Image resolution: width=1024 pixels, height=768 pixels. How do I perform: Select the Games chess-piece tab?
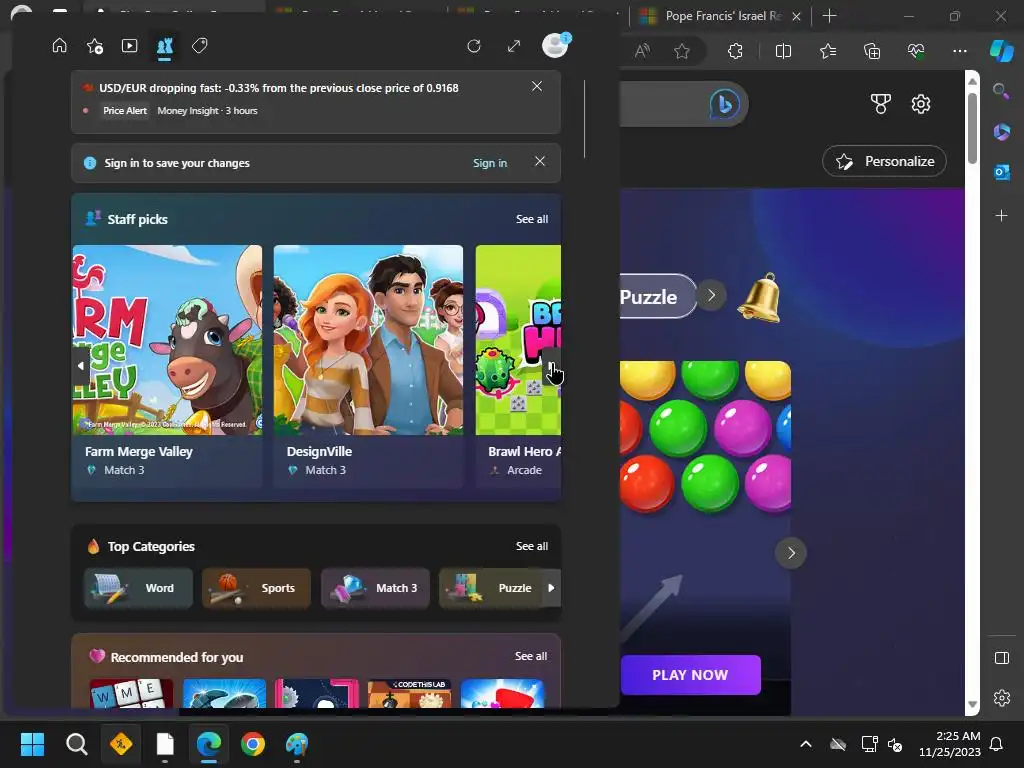(165, 46)
